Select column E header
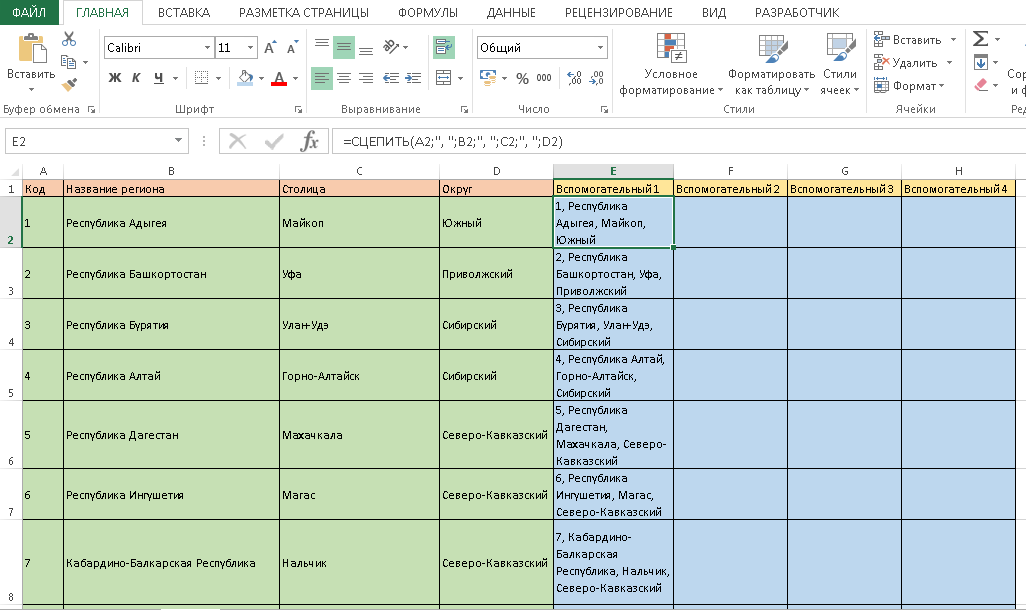The height and width of the screenshot is (610, 1026). tap(613, 171)
